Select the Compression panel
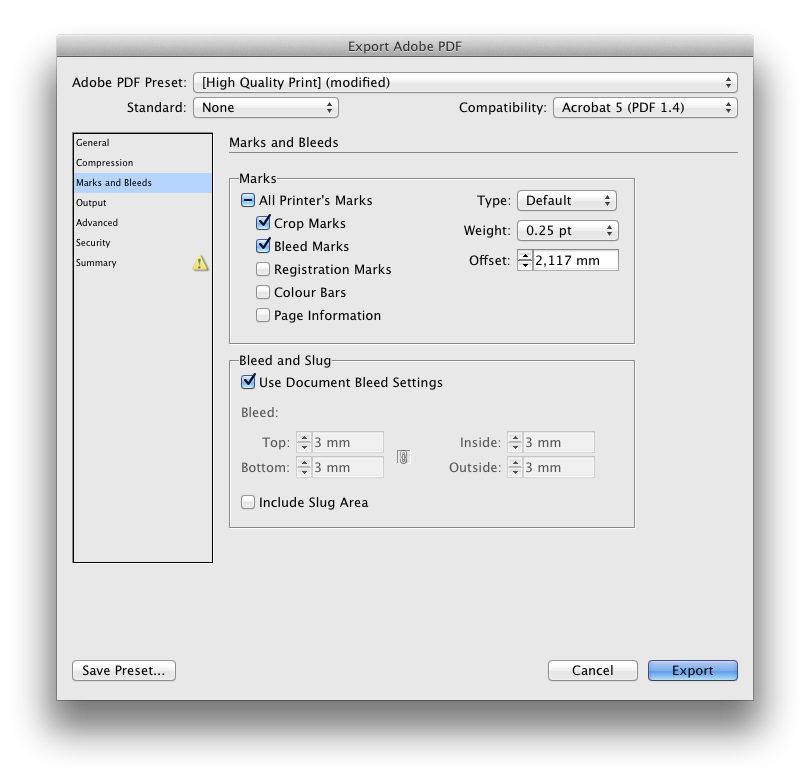 coord(143,163)
